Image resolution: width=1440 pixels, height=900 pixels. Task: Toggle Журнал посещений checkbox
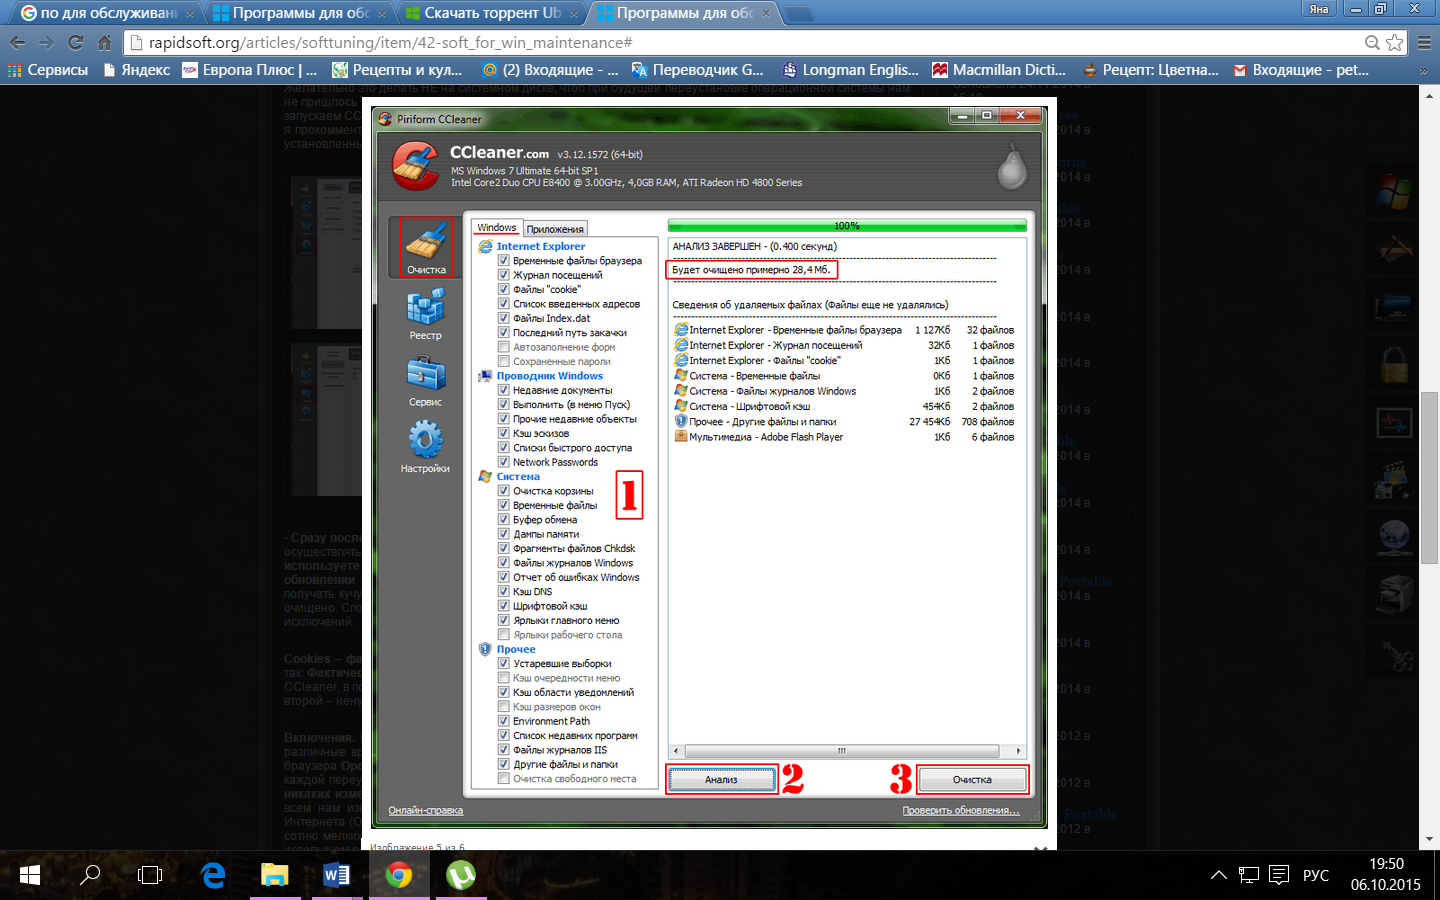point(504,275)
